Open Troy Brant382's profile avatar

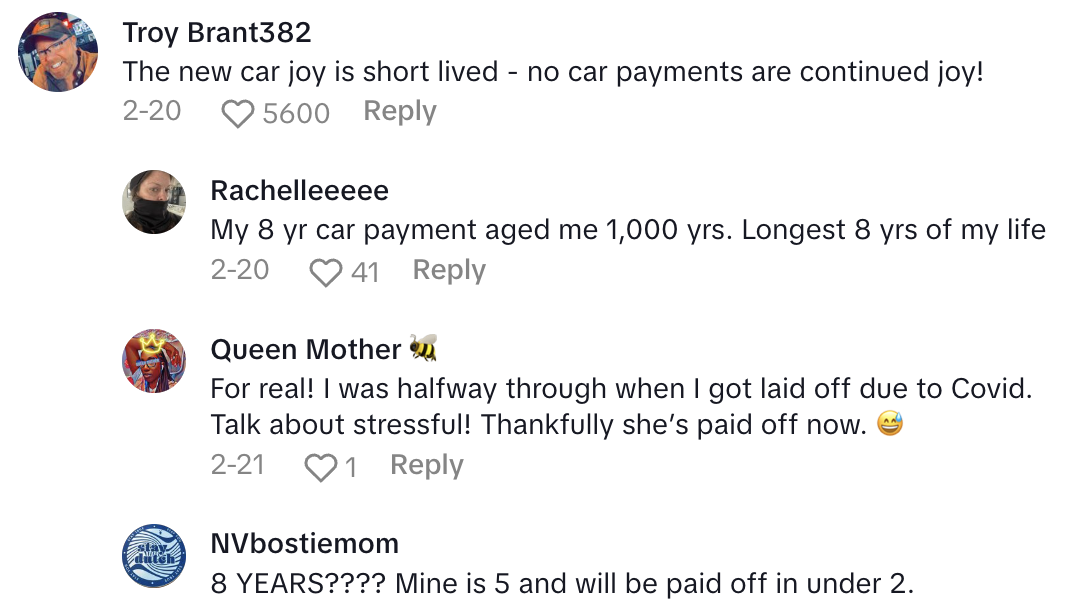pos(57,50)
